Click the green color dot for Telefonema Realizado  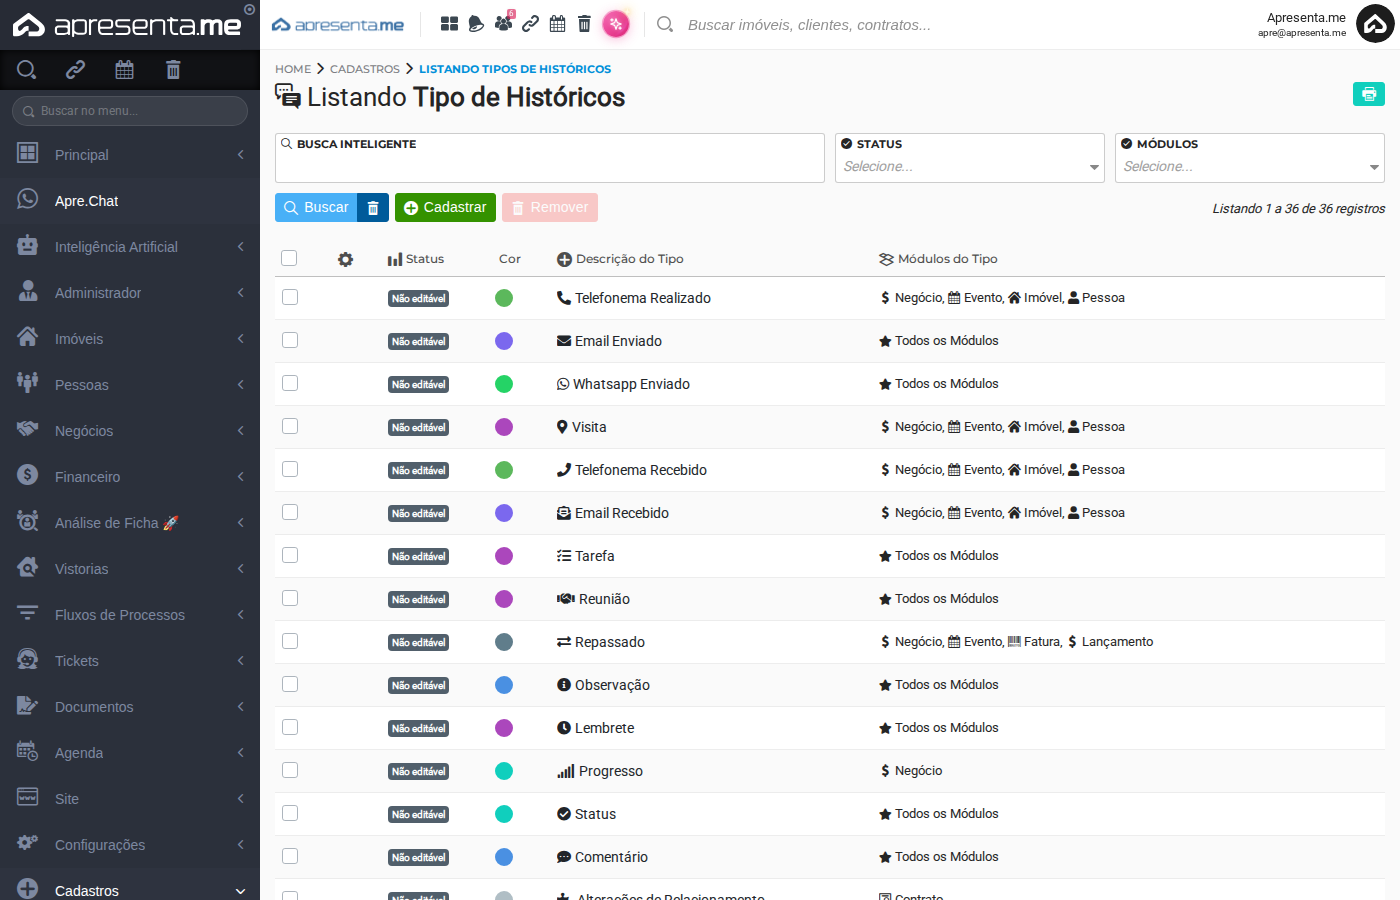tap(504, 298)
